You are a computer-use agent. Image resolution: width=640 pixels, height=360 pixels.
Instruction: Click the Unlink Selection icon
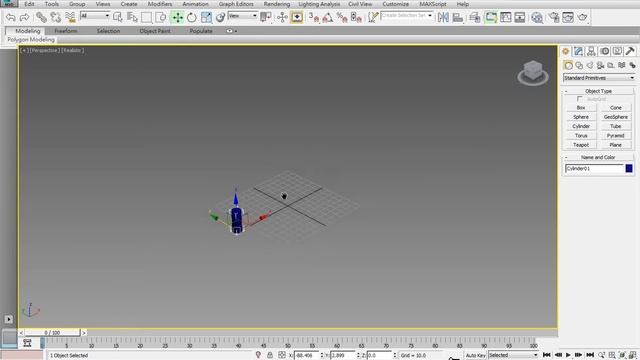tap(56, 17)
